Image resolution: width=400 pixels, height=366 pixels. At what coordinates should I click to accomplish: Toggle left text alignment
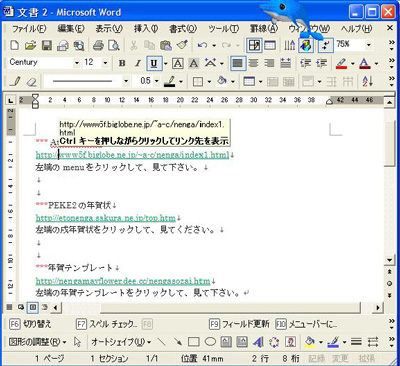click(238, 63)
